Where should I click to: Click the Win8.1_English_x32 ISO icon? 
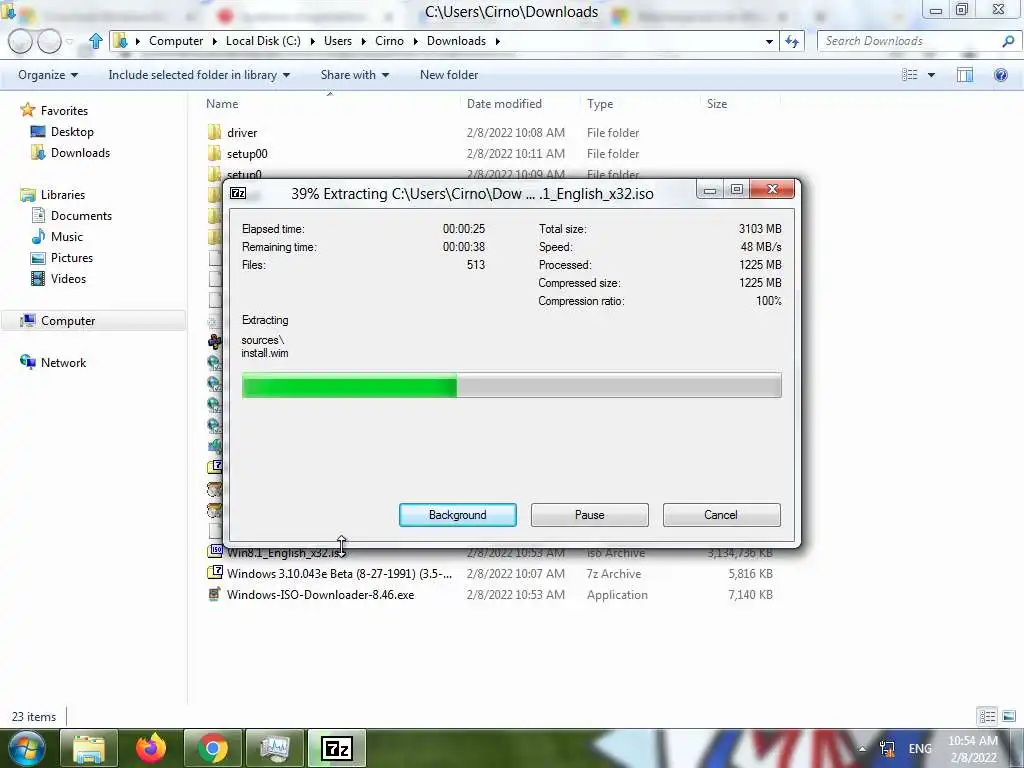(216, 551)
